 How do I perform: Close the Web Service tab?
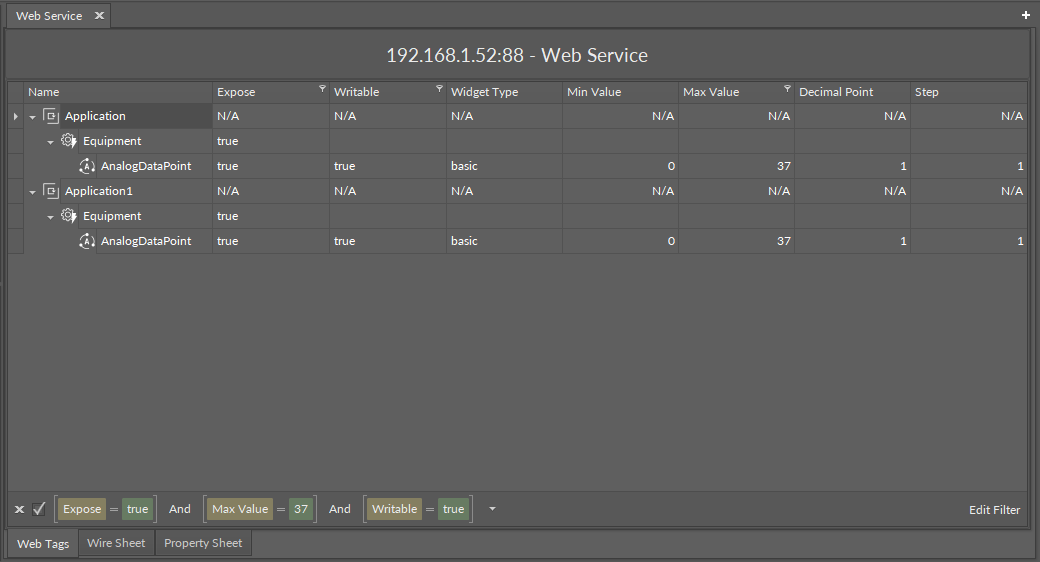(99, 16)
